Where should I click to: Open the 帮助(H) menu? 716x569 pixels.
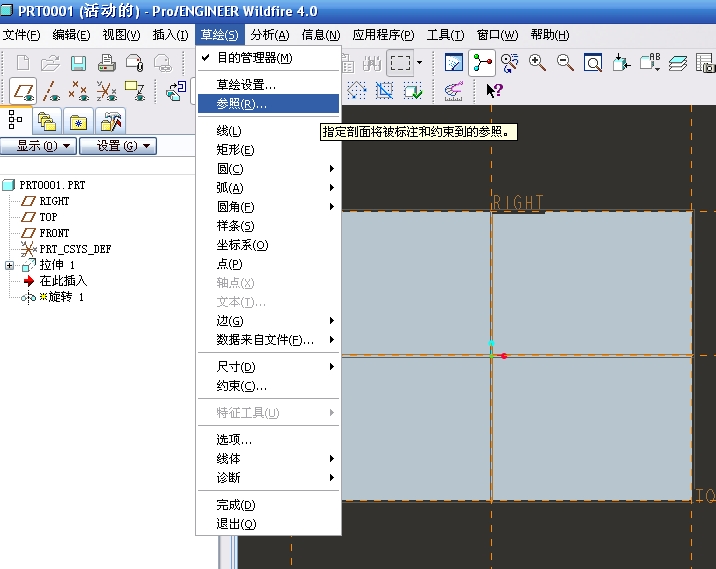coord(550,35)
